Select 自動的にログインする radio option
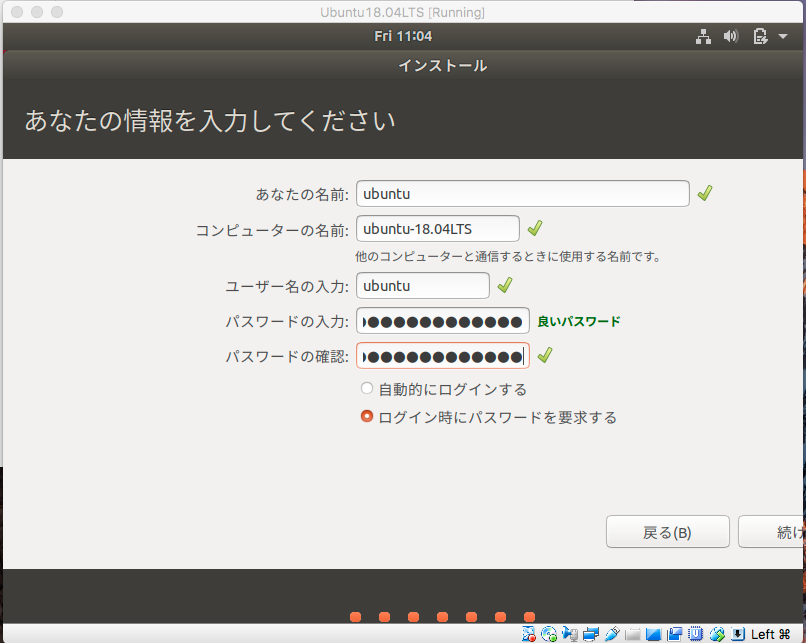The width and height of the screenshot is (806, 643). tap(367, 389)
